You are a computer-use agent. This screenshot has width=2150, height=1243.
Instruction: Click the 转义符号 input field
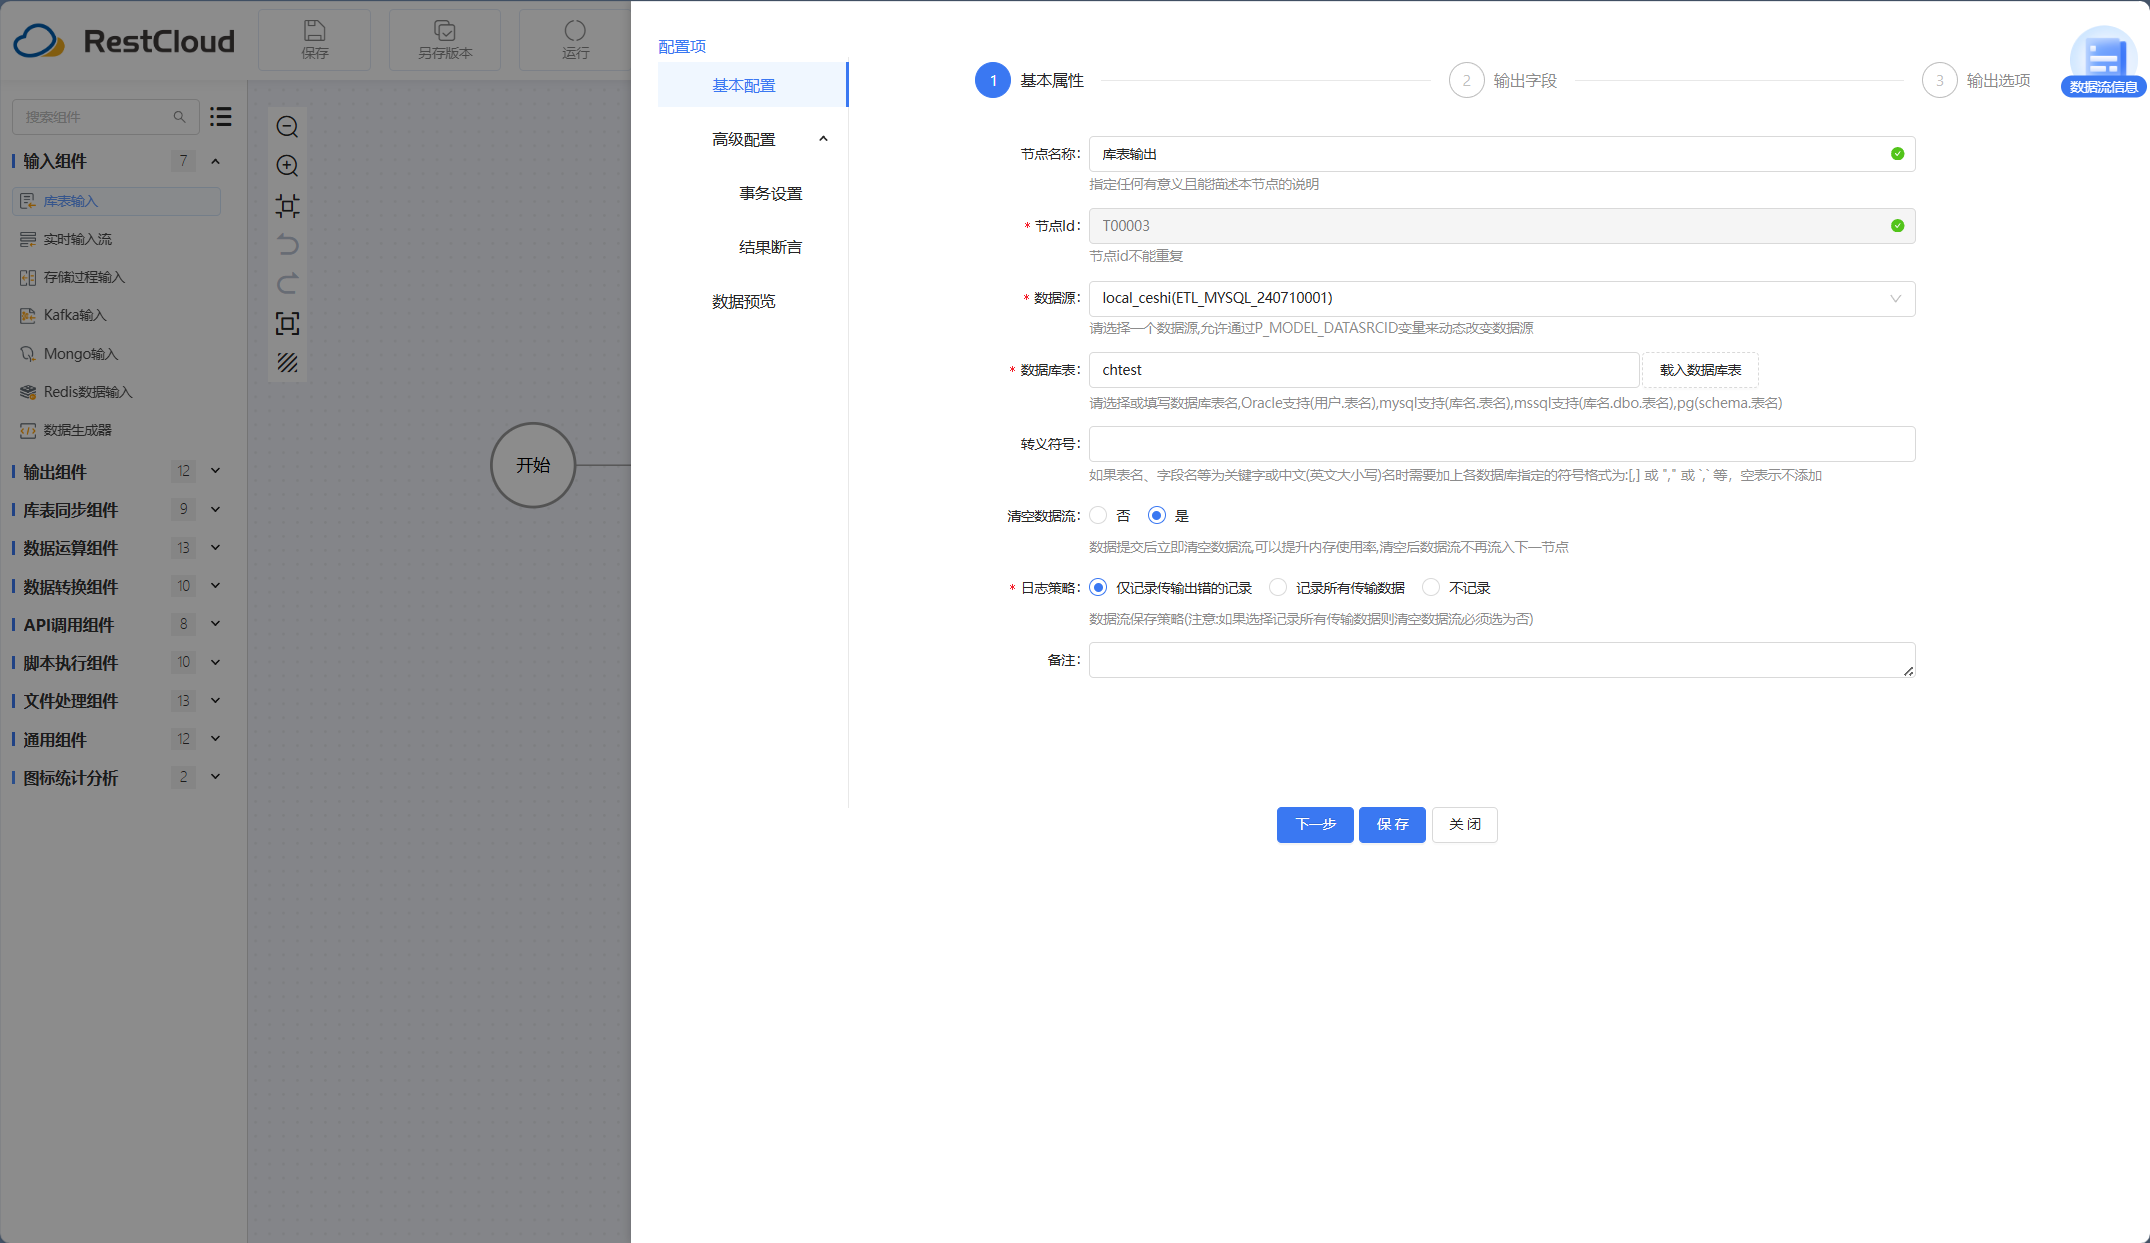click(x=1502, y=444)
